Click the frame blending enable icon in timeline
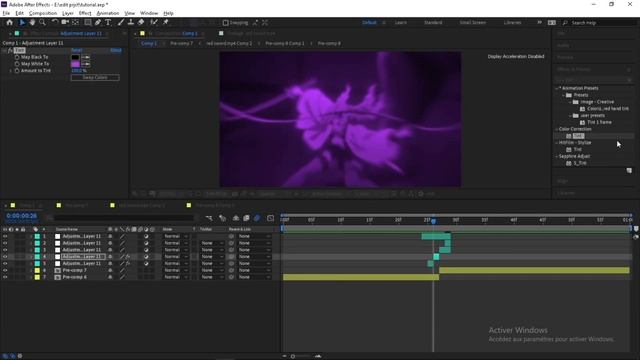 click(246, 218)
